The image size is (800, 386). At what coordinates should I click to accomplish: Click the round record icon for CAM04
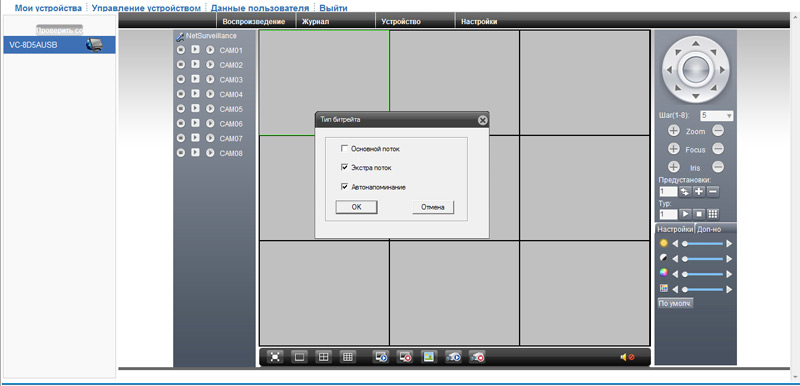(180, 94)
